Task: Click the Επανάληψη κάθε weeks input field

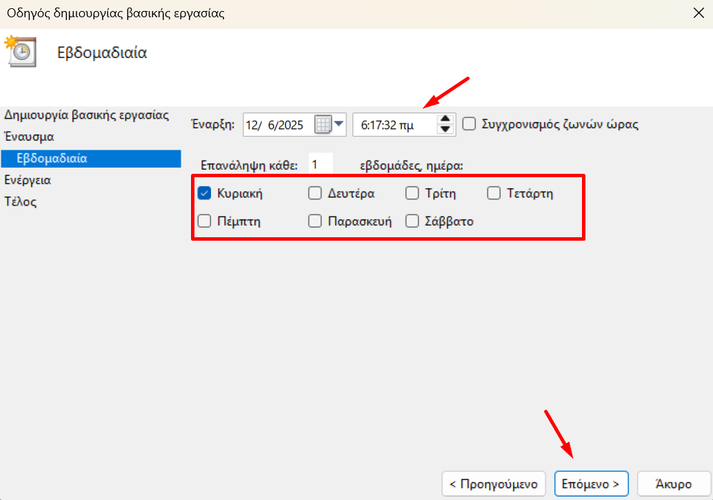Action: [x=321, y=165]
